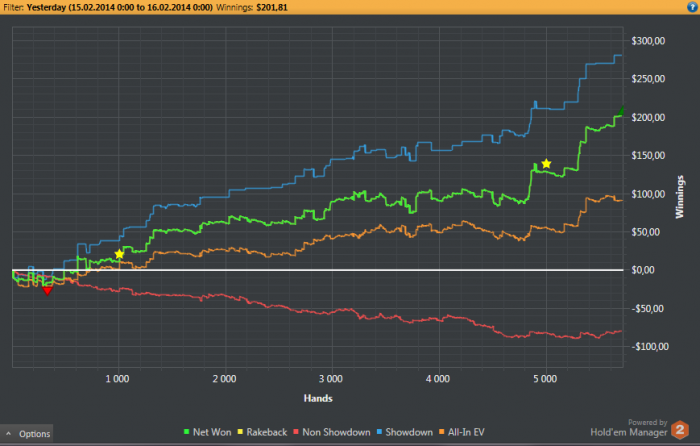This screenshot has width=700, height=446.
Task: Click the $50,00 axis label
Action: coord(645,232)
